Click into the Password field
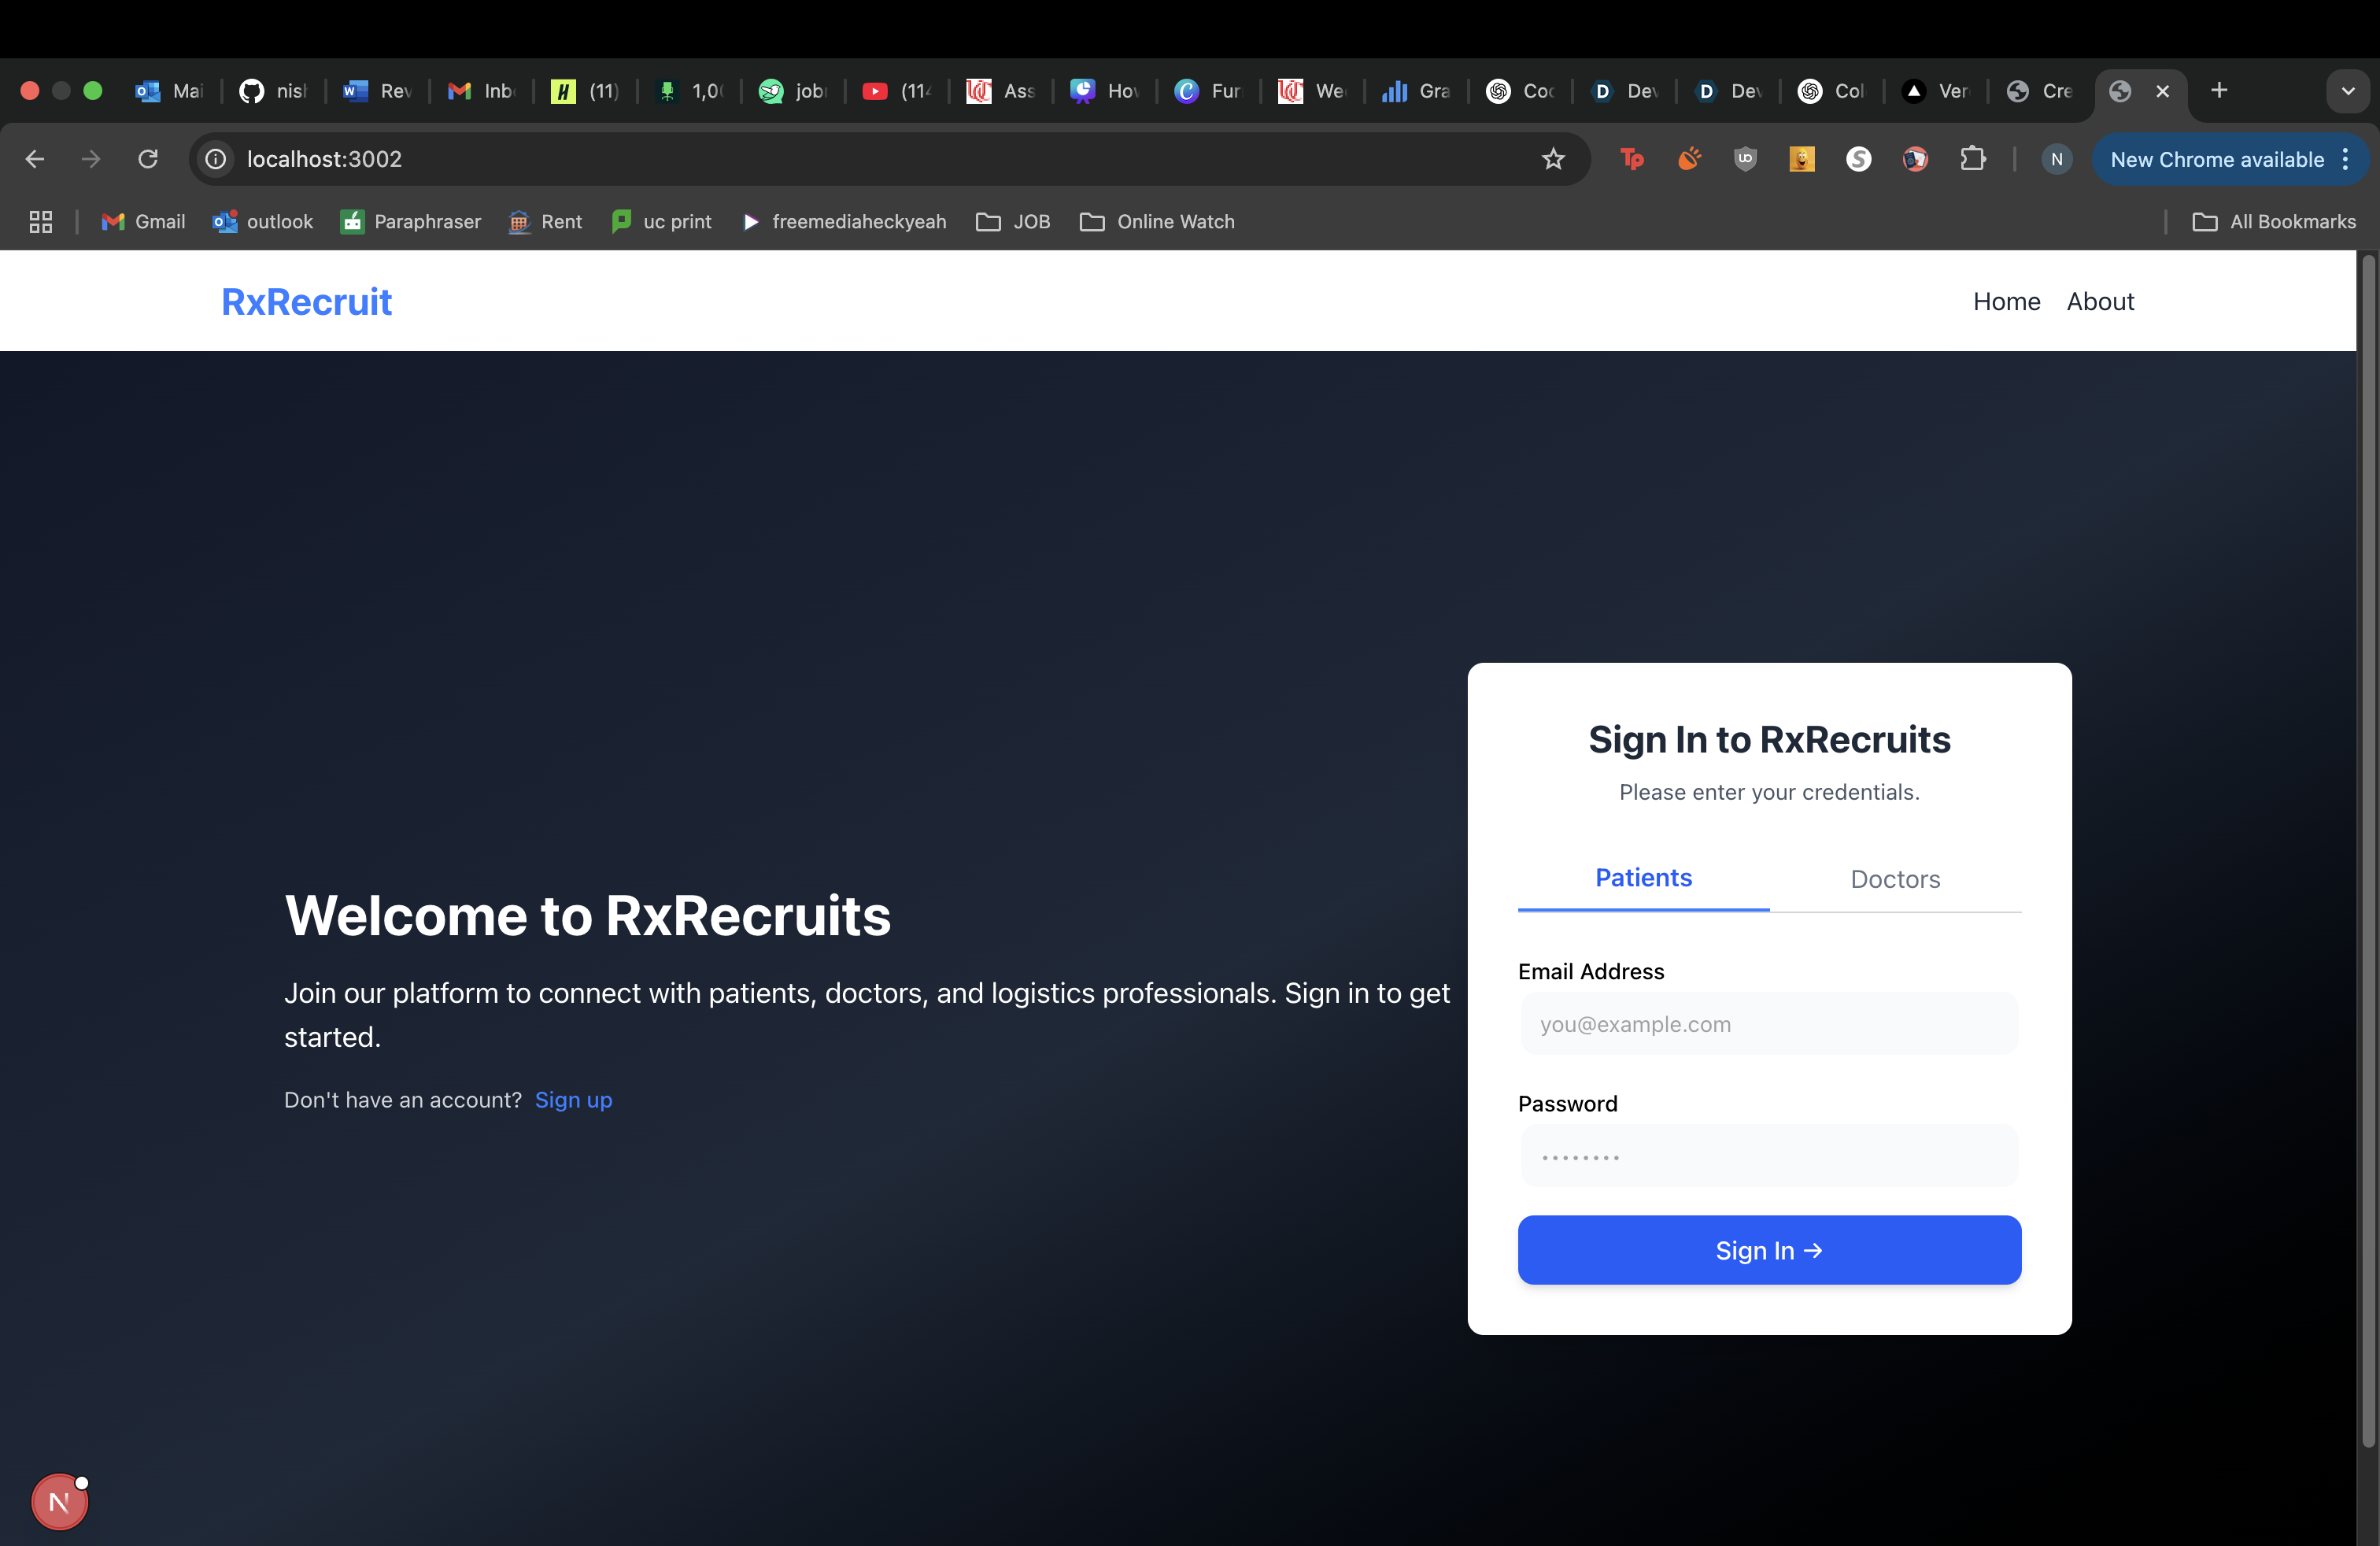 coord(1768,1156)
